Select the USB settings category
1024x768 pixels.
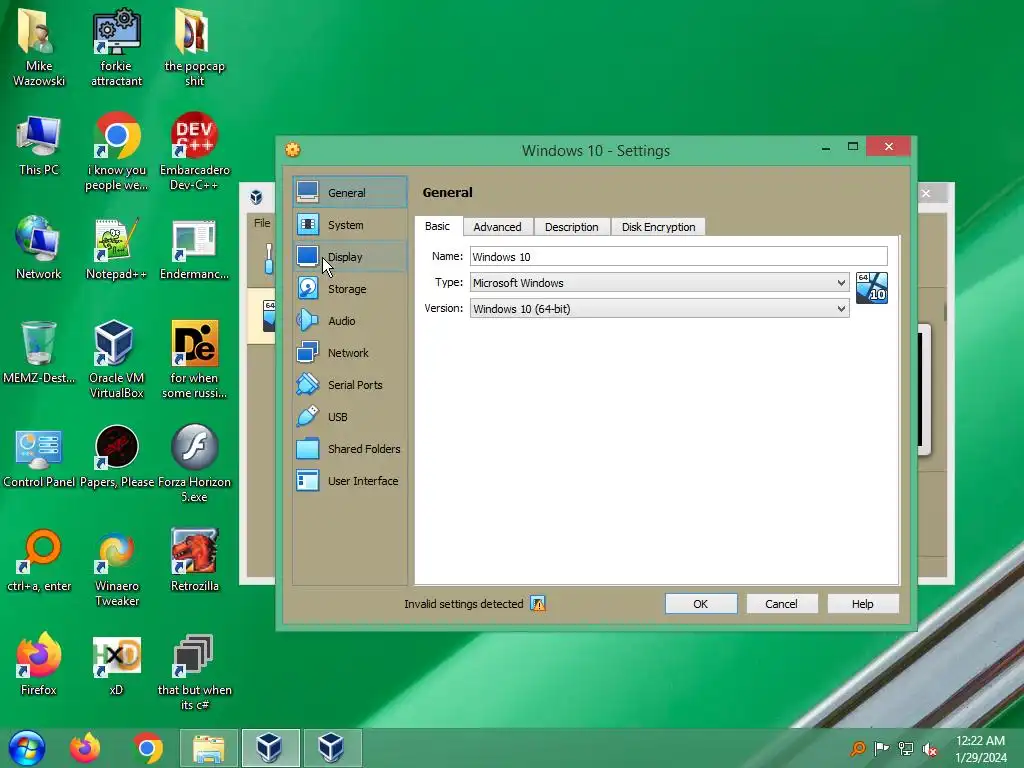[350, 417]
